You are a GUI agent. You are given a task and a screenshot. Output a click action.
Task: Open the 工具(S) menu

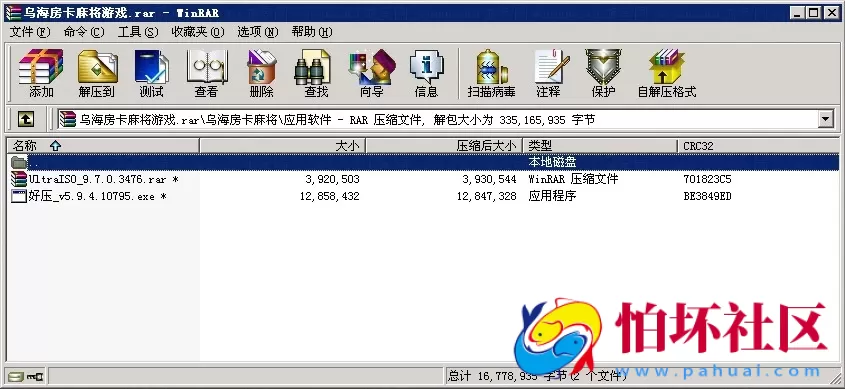point(138,32)
